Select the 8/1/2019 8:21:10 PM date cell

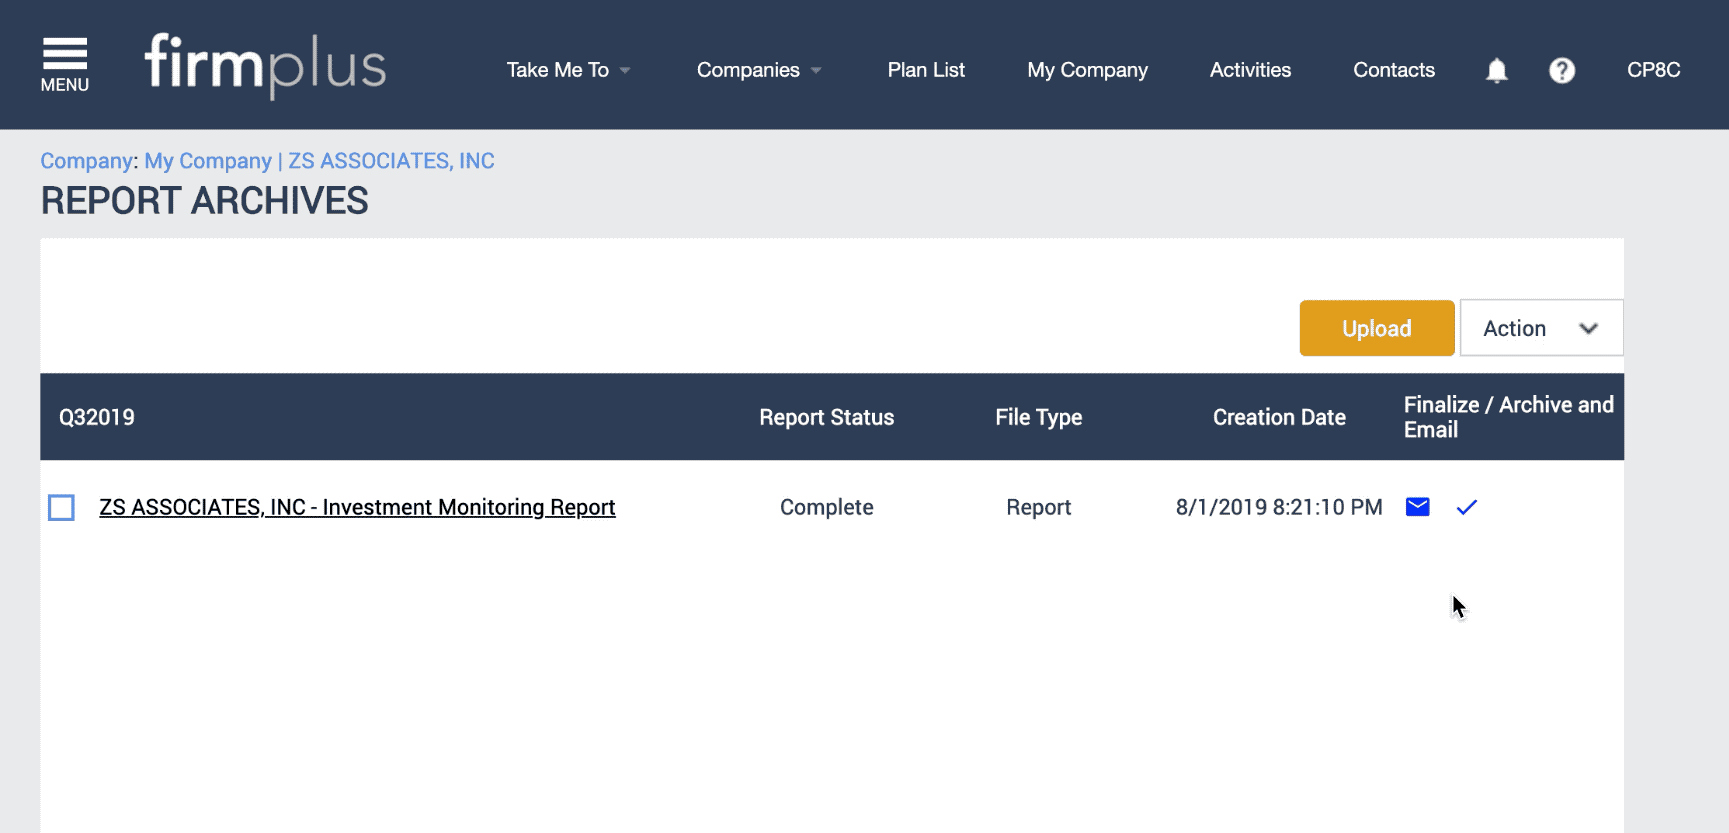(1279, 507)
